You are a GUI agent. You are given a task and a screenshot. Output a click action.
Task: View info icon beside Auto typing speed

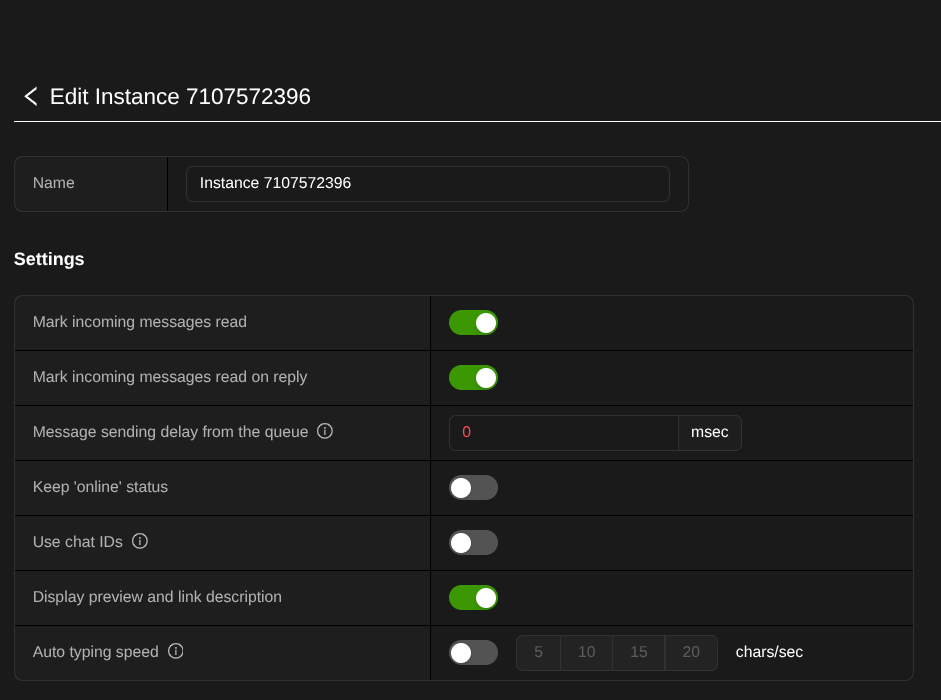[x=176, y=651]
